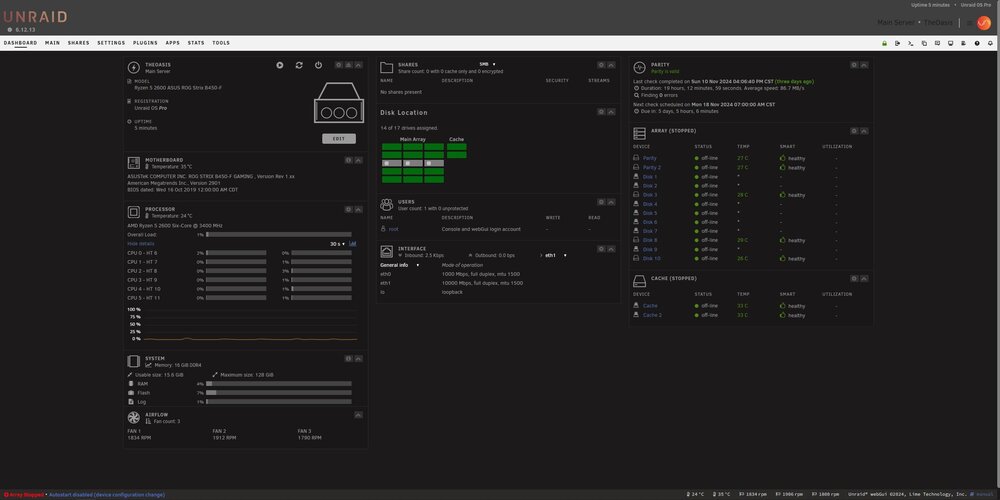The image size is (1000, 500).
Task: Collapse the Shares tile
Action: coord(611,65)
